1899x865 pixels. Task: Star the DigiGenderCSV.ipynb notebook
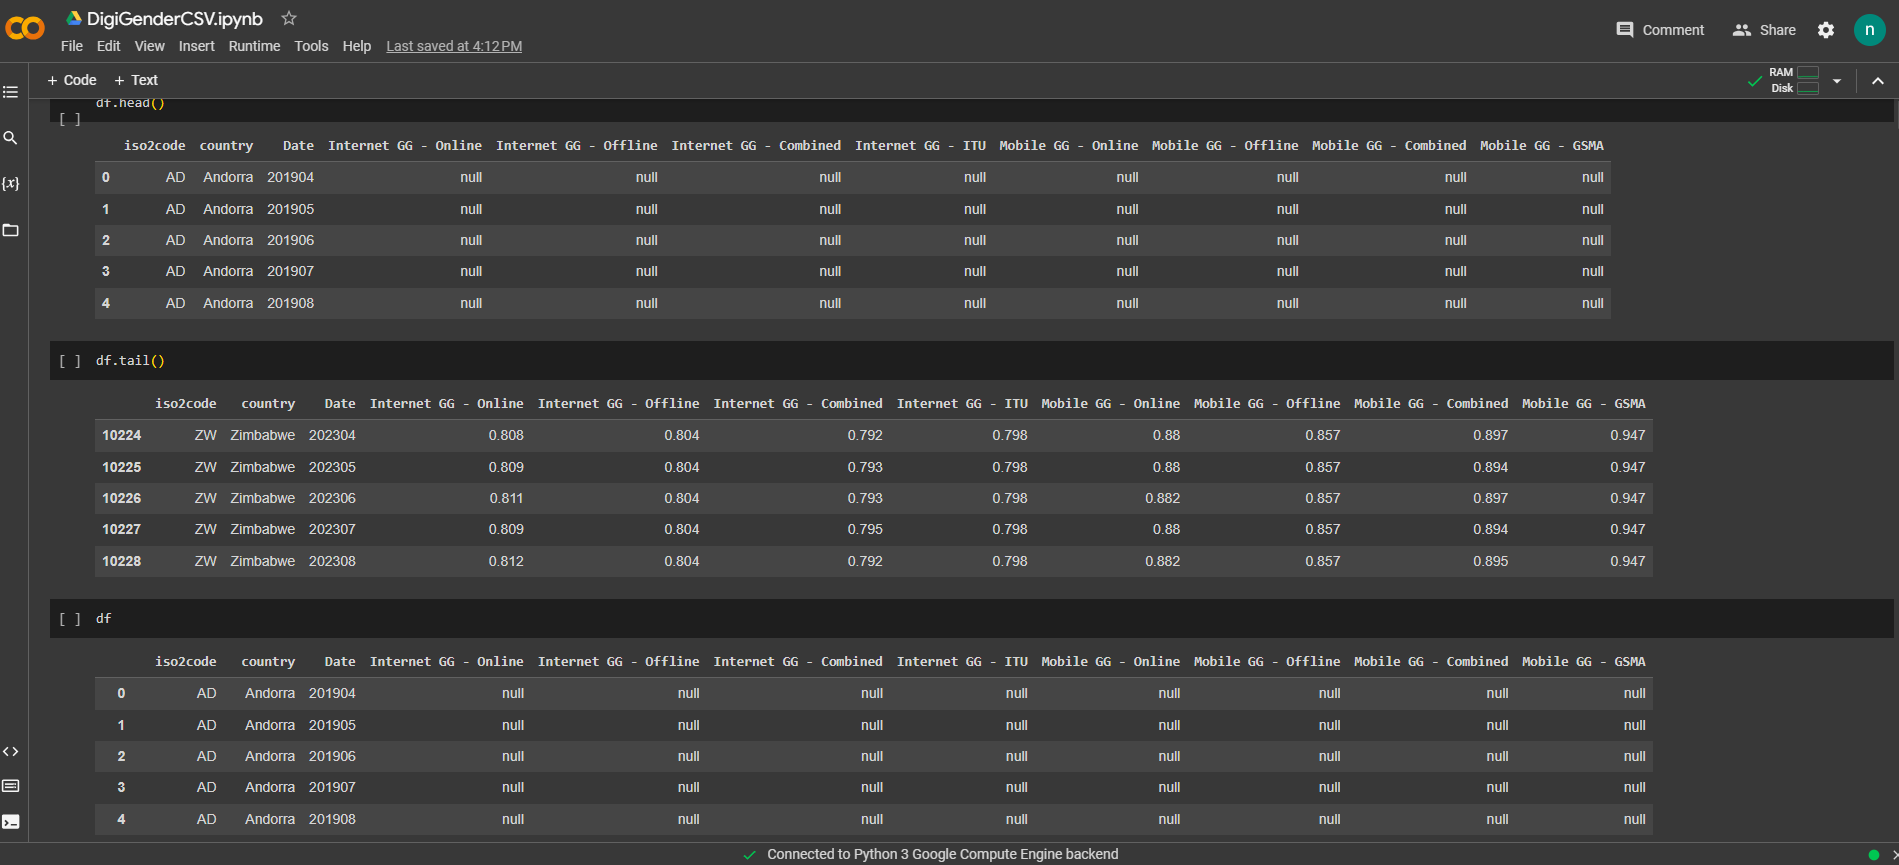coord(289,18)
